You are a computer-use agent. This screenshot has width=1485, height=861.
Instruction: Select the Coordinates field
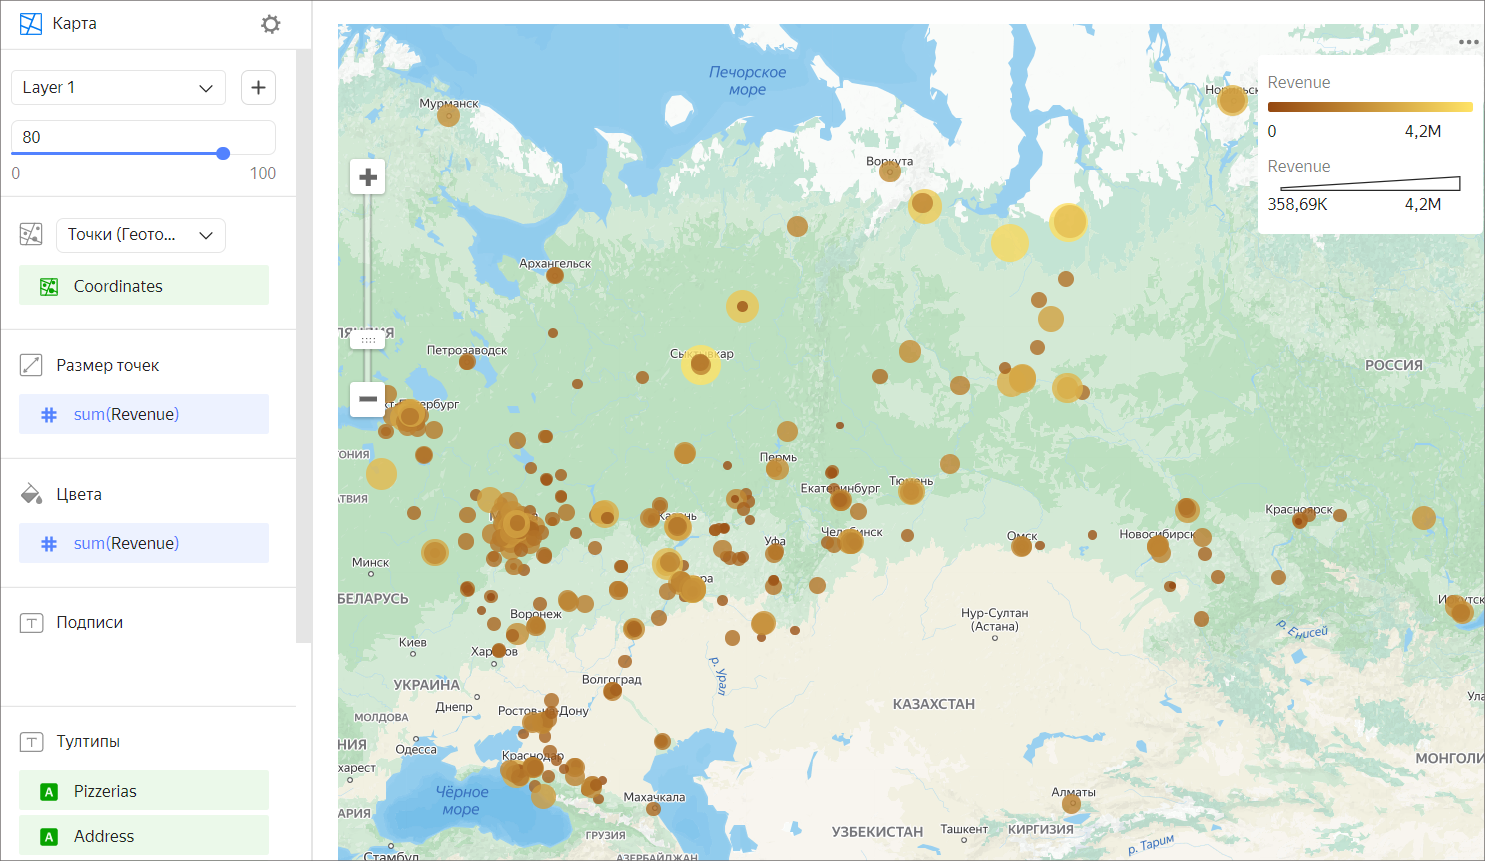click(x=144, y=286)
